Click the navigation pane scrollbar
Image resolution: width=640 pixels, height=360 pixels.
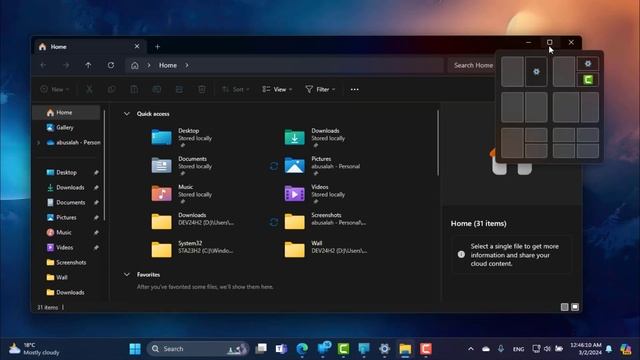coord(105,165)
